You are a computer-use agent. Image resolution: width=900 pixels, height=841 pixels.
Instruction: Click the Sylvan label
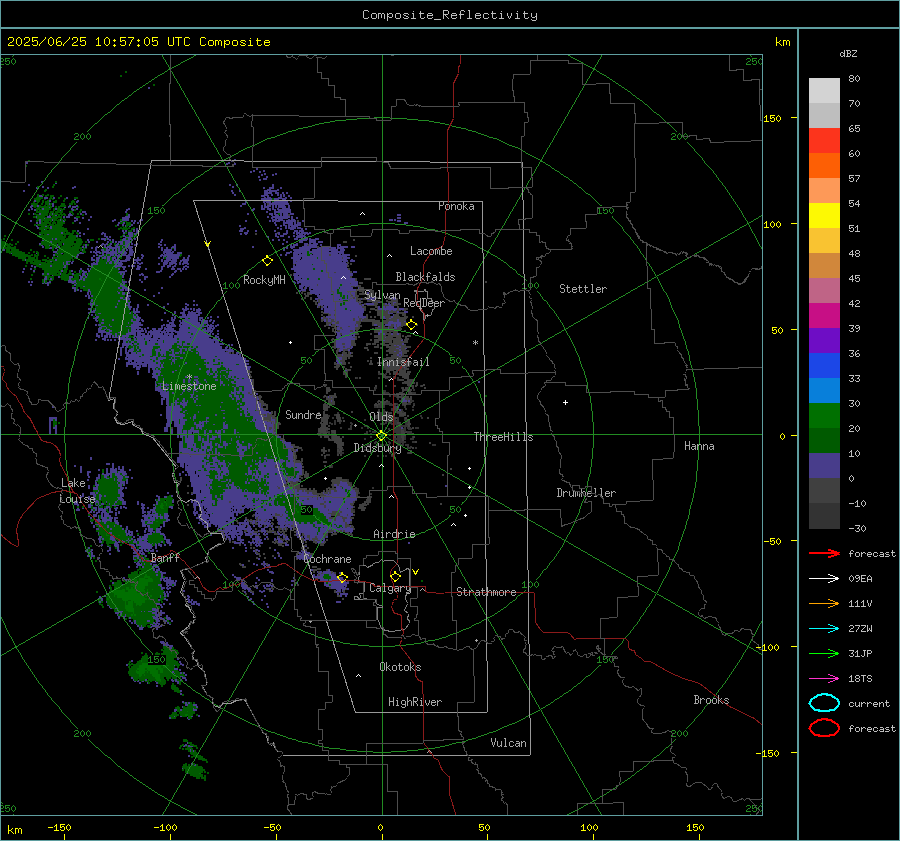tap(382, 295)
